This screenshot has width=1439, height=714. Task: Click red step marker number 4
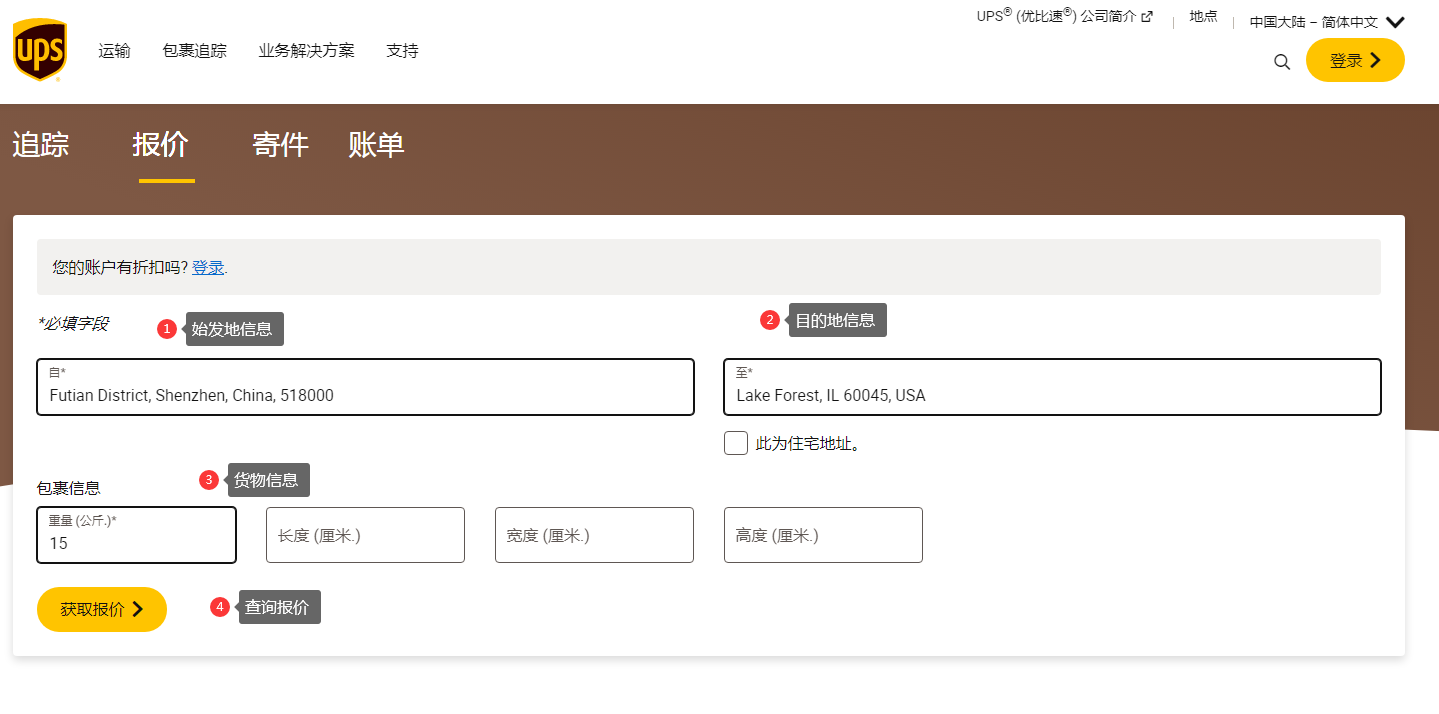219,607
